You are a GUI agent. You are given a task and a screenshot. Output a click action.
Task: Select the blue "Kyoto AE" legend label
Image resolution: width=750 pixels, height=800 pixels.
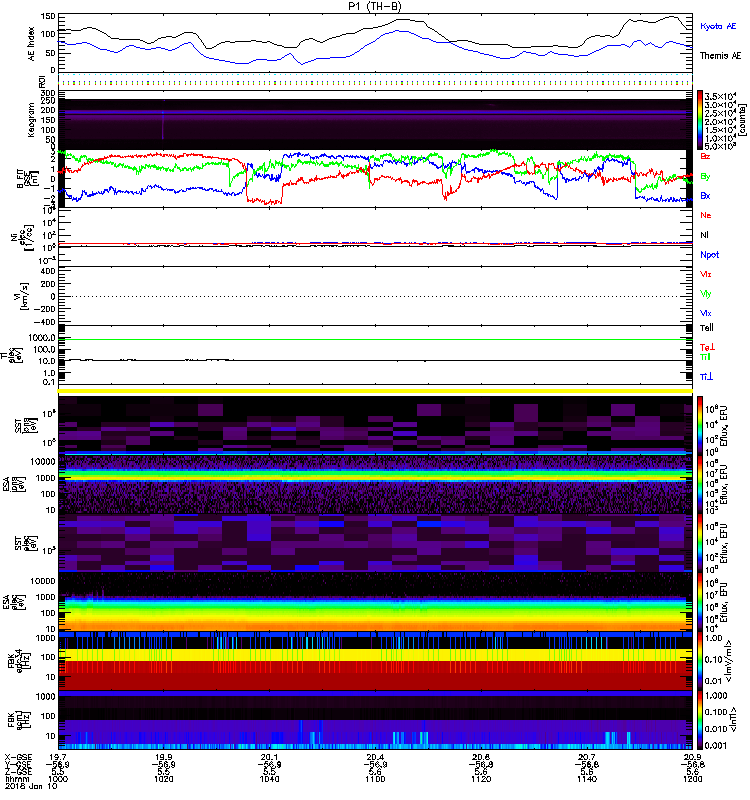718,26
